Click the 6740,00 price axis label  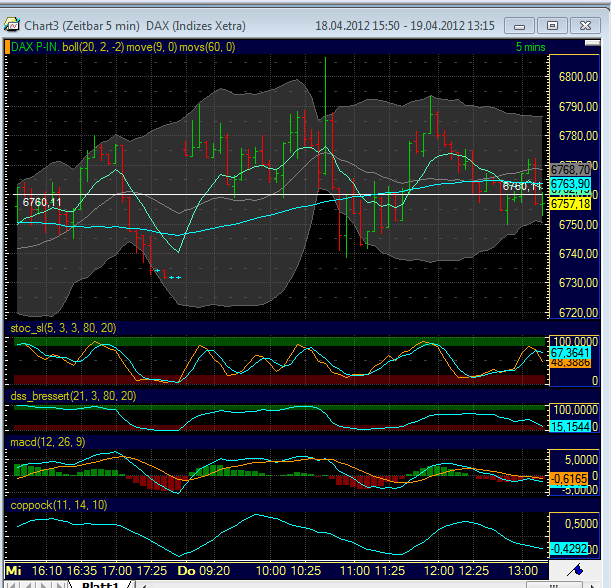(578, 254)
